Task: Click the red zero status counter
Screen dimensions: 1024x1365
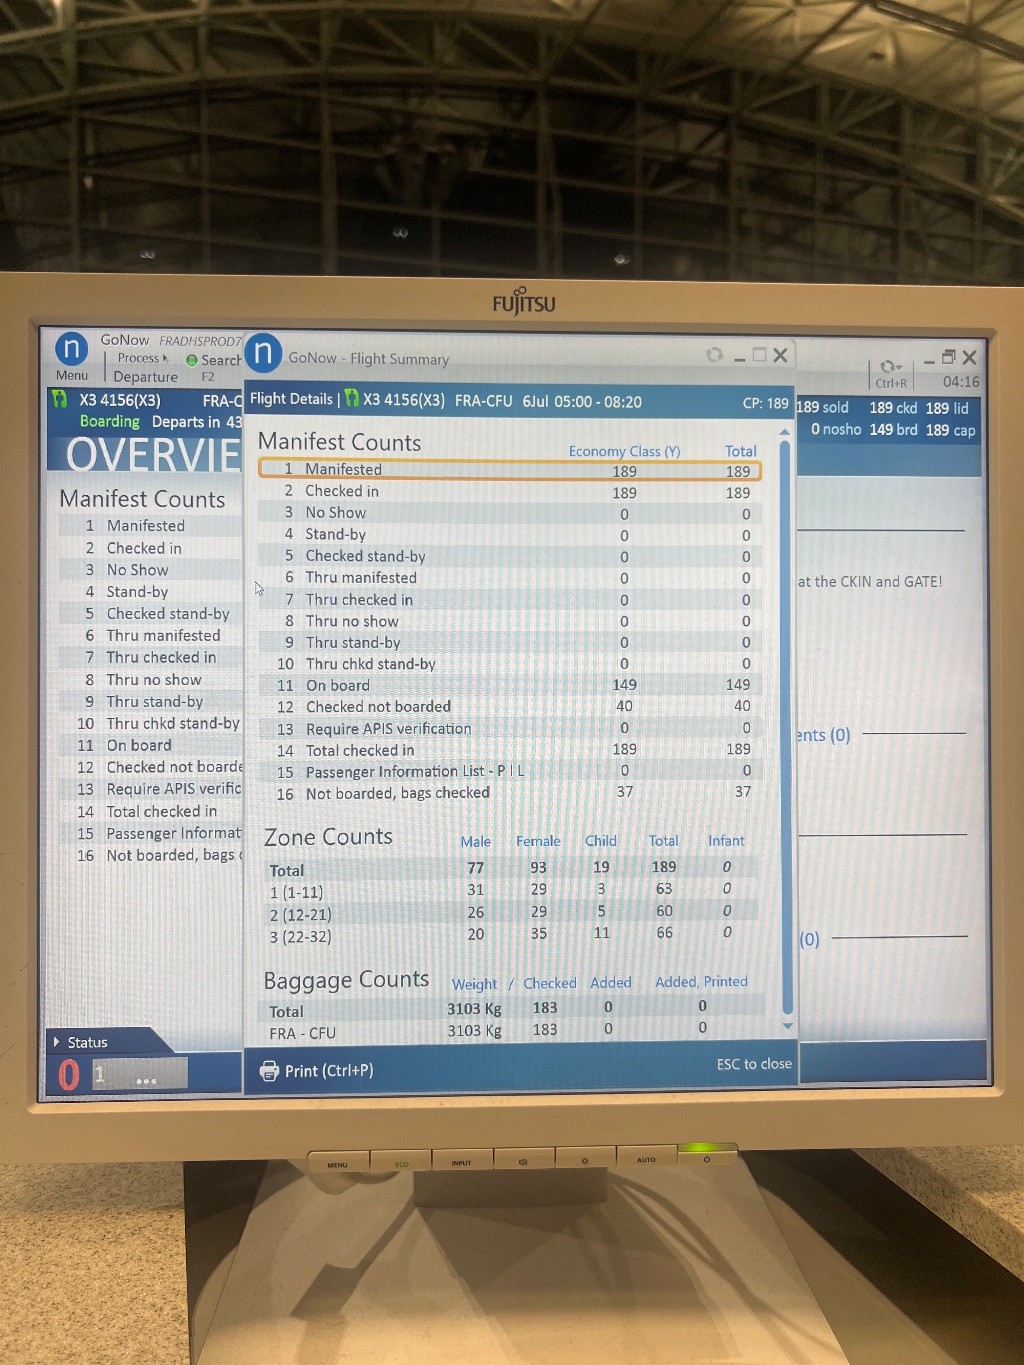Action: point(68,1075)
